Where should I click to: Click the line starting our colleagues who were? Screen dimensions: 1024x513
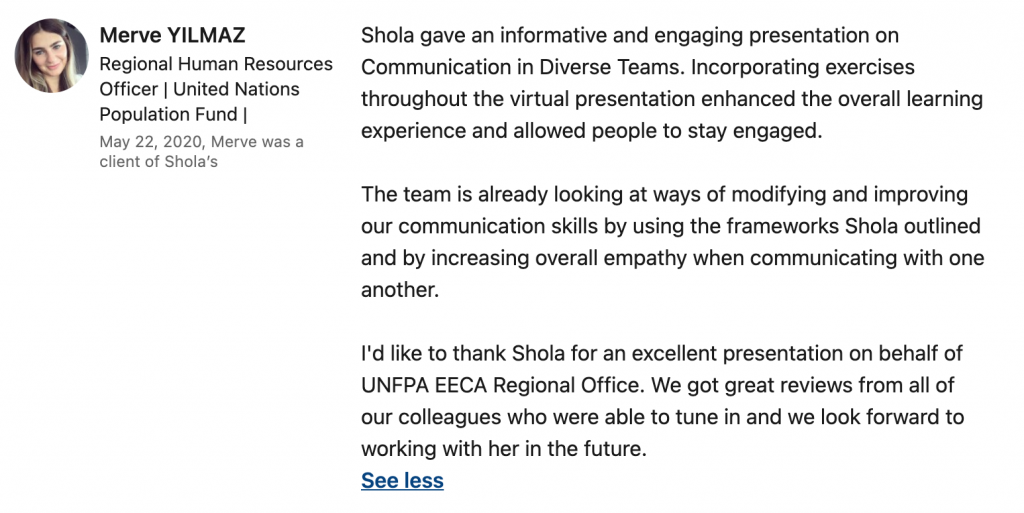pos(662,417)
